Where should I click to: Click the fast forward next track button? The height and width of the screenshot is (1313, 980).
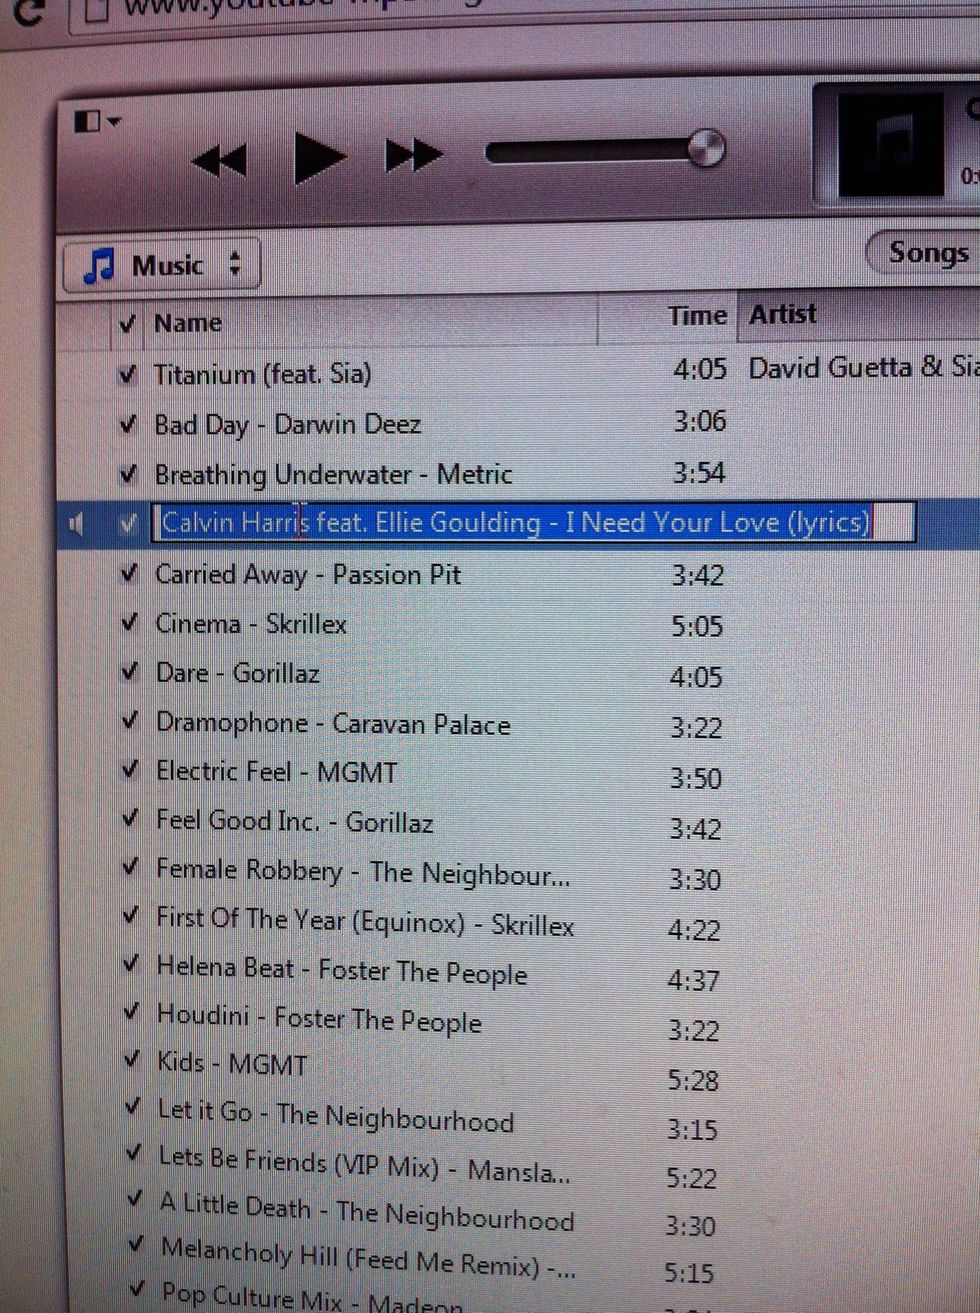pos(414,155)
